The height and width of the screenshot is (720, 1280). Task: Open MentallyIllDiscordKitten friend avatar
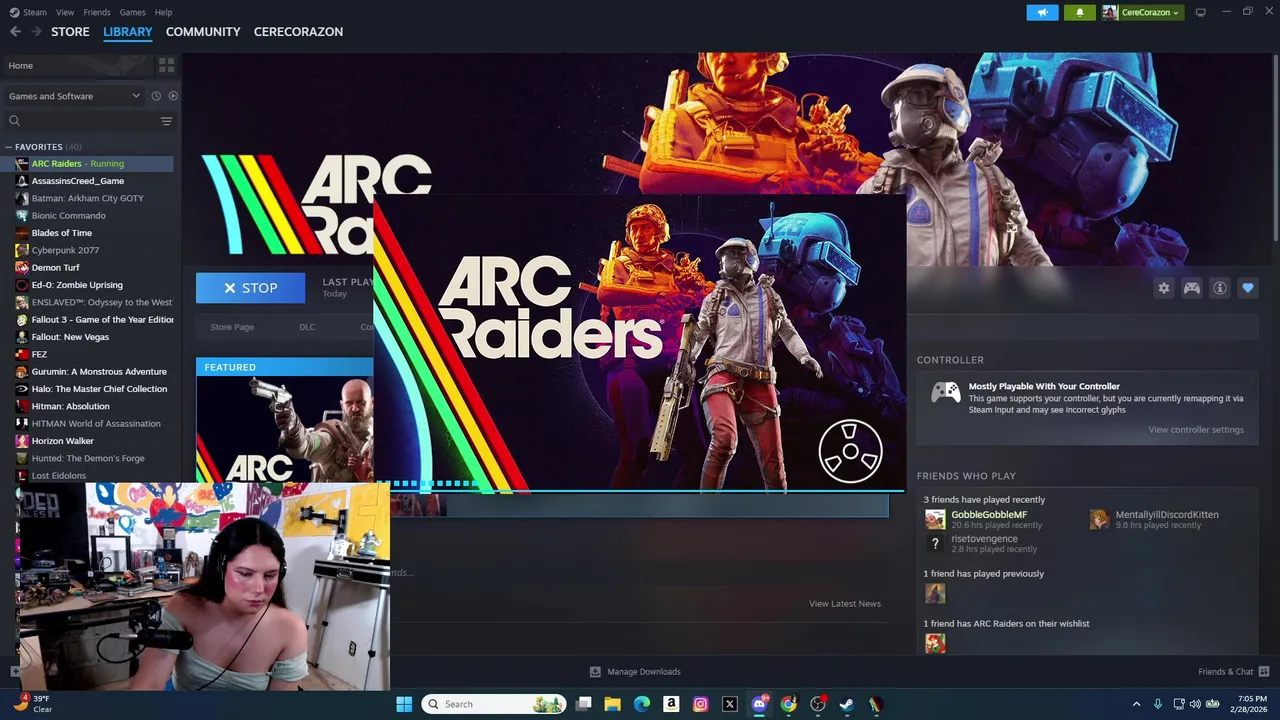(1099, 519)
